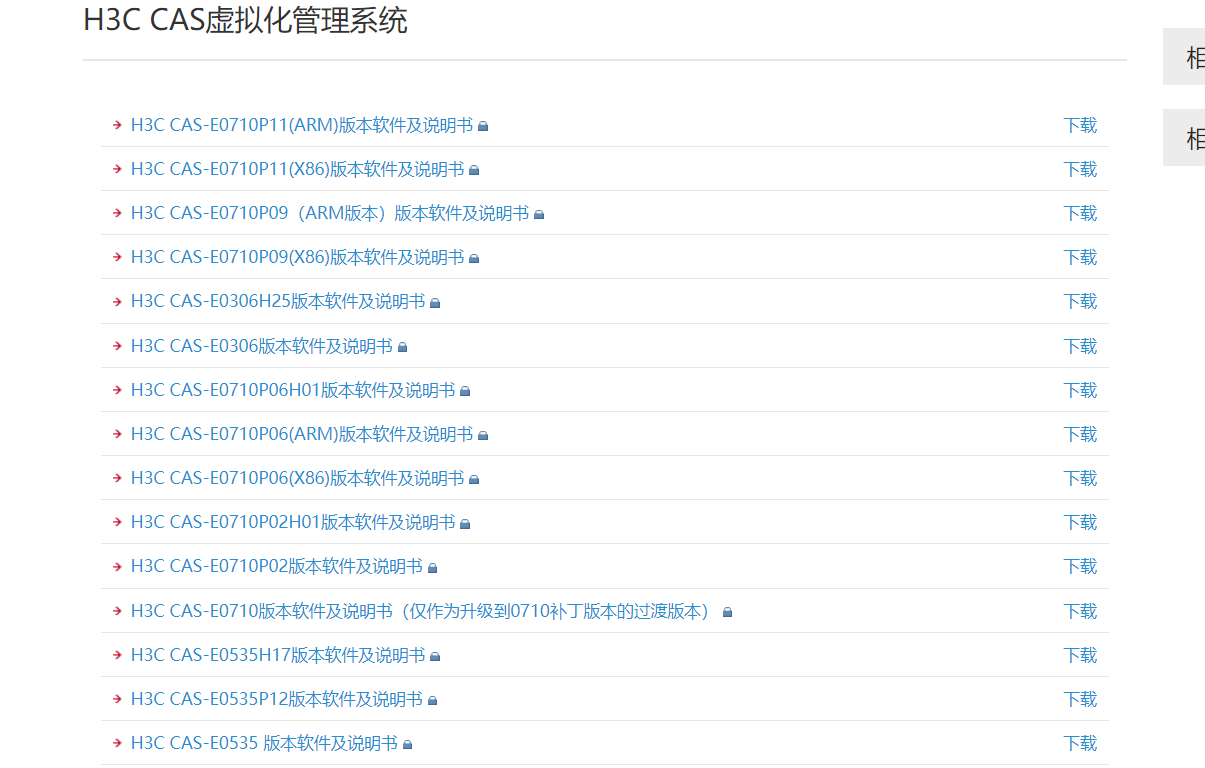Click 下载 for the E0535P12 row

(1080, 699)
